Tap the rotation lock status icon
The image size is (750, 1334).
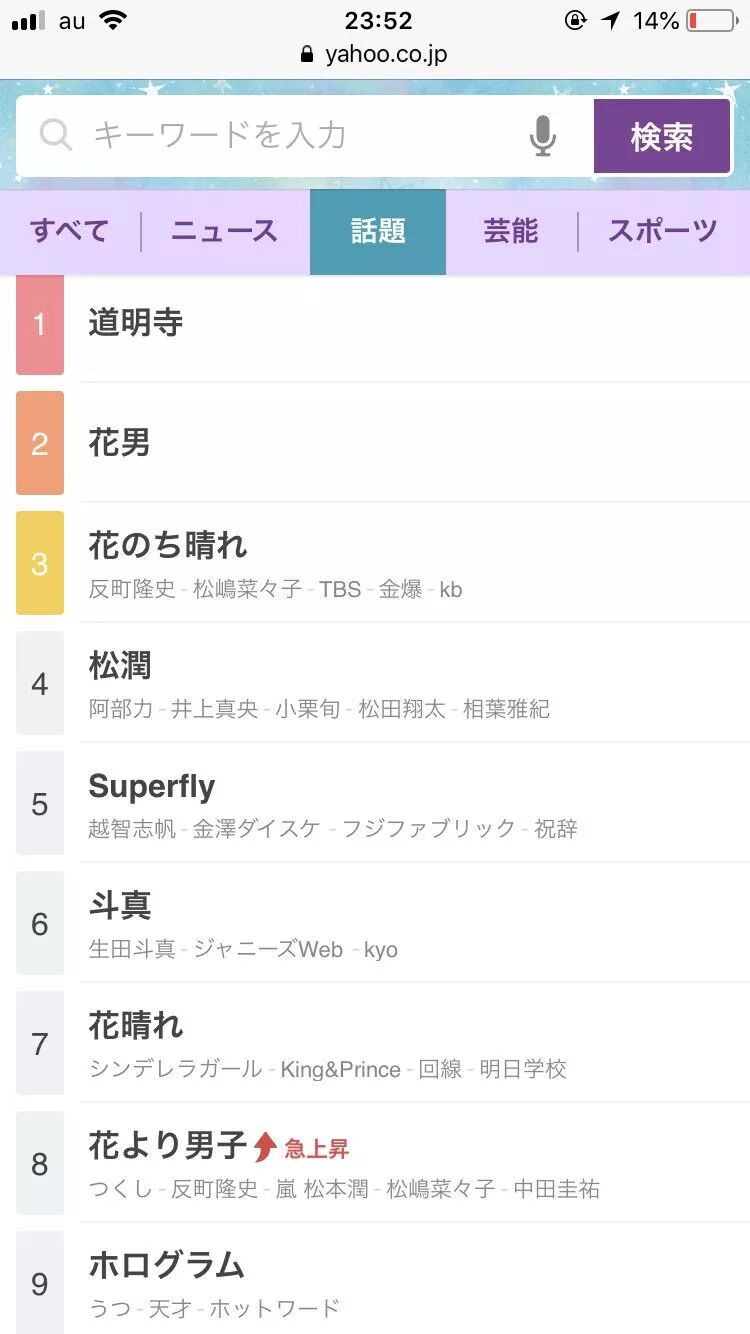[575, 21]
